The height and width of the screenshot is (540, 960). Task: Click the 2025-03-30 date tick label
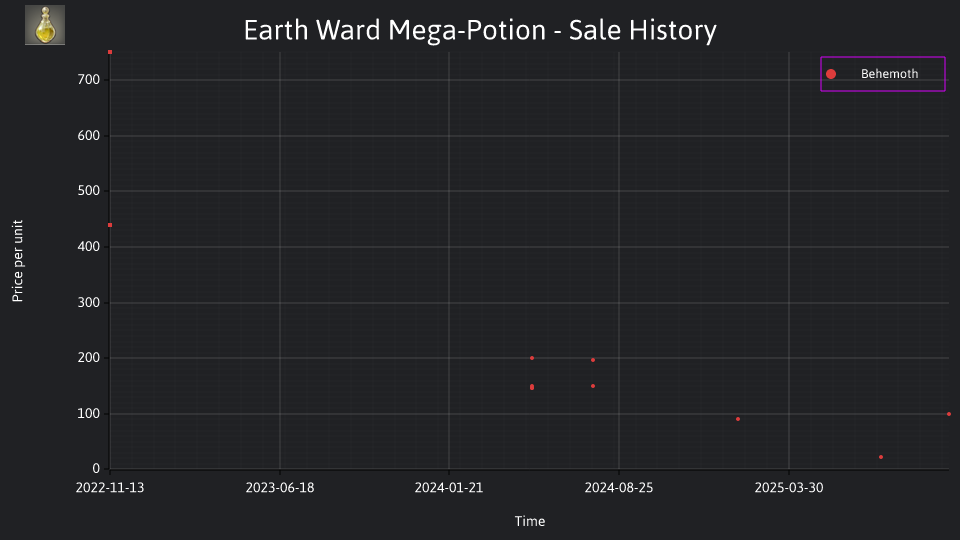789,488
